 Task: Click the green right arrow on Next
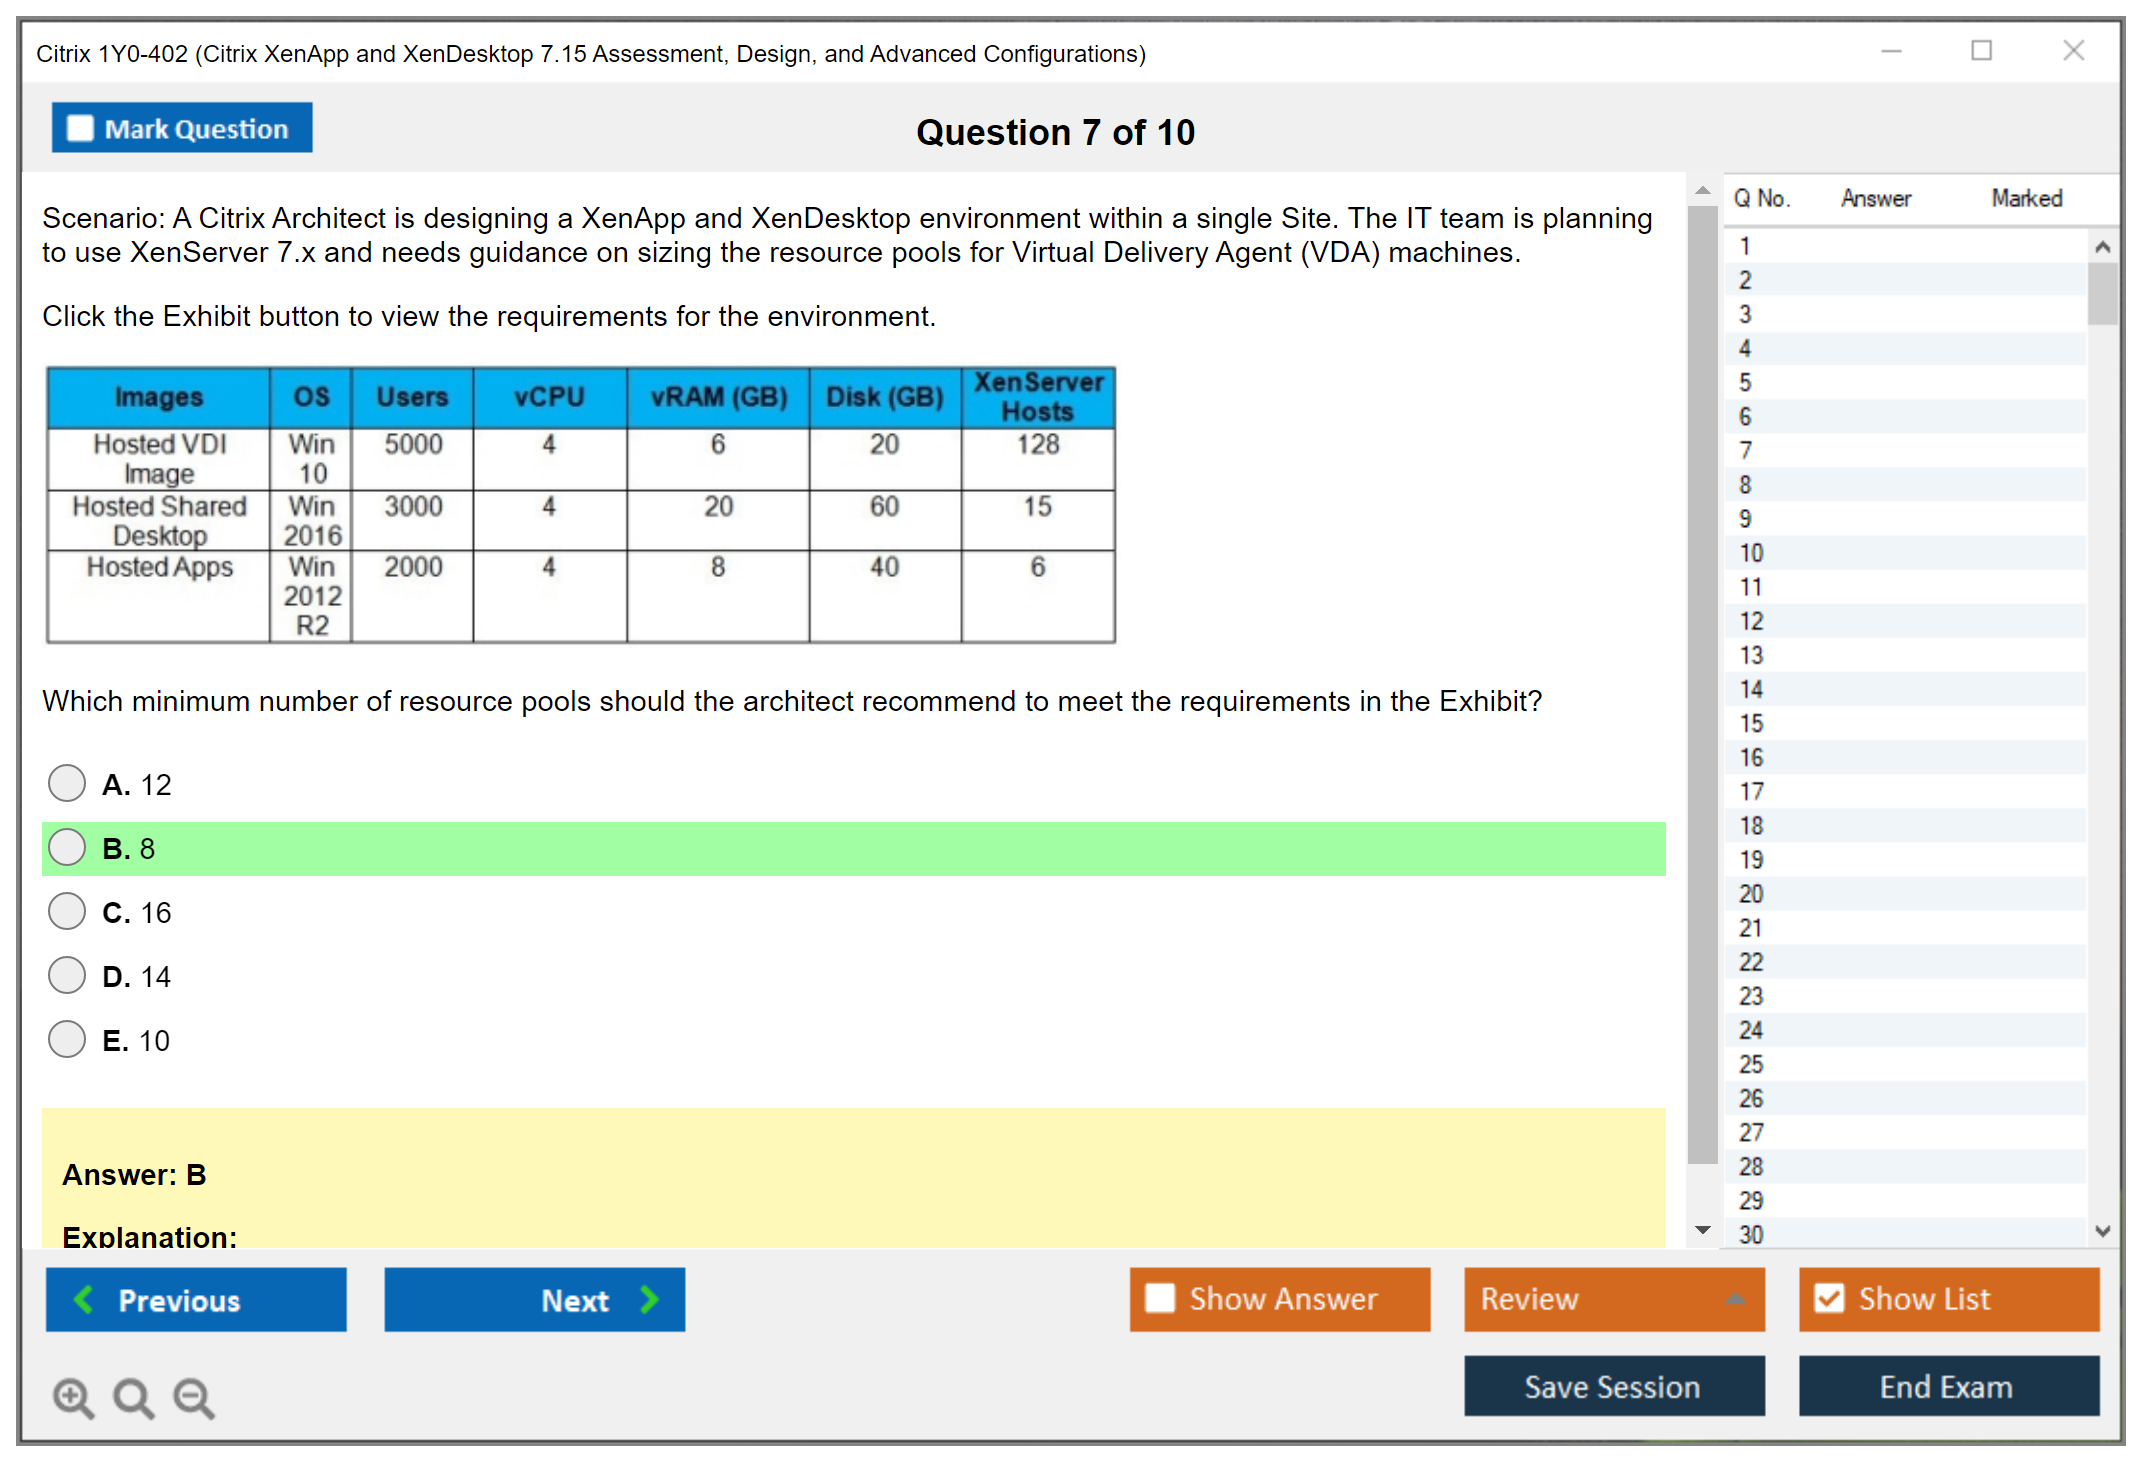(x=649, y=1299)
